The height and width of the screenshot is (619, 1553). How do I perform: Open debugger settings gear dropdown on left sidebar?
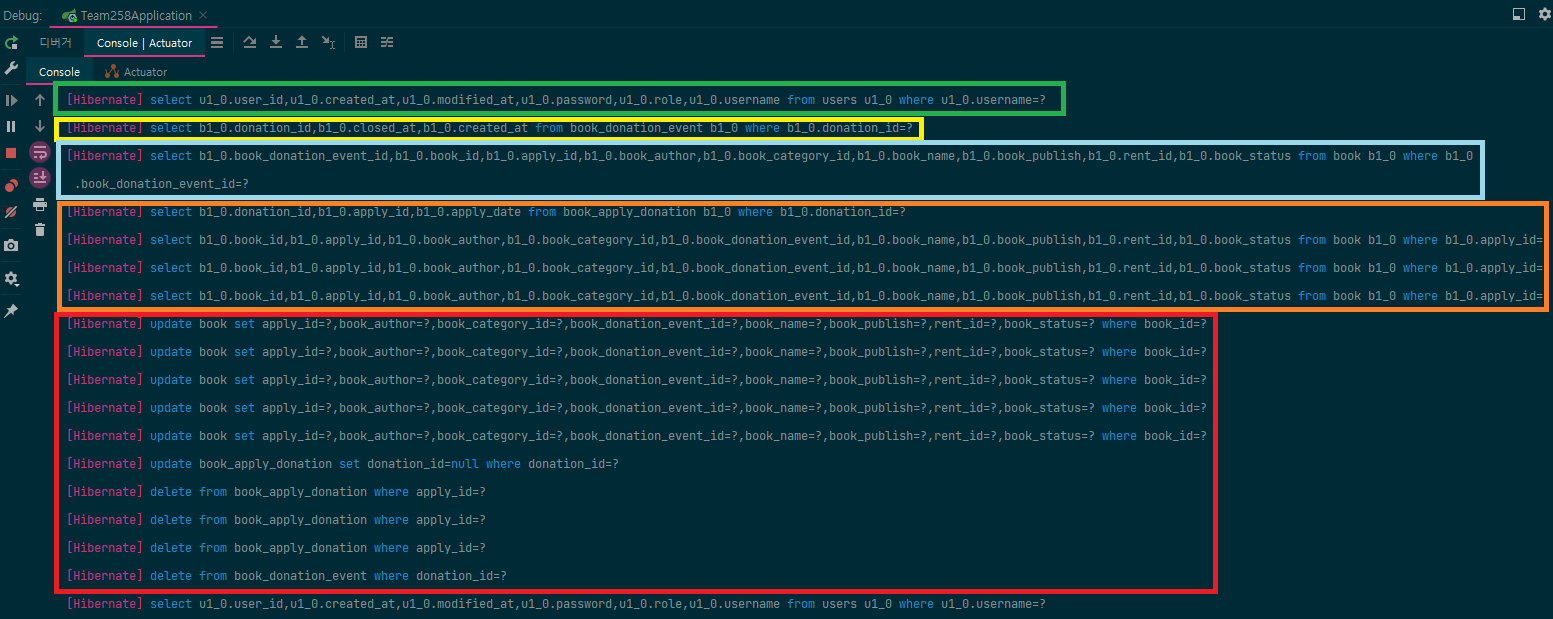[x=11, y=278]
